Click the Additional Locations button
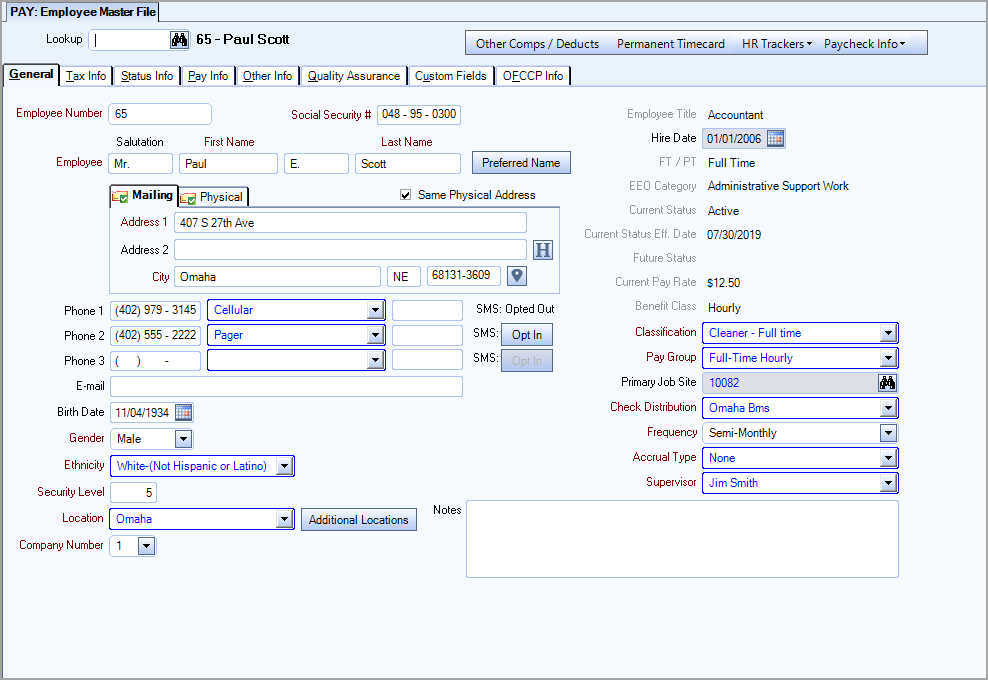The width and height of the screenshot is (988, 680). tap(358, 519)
